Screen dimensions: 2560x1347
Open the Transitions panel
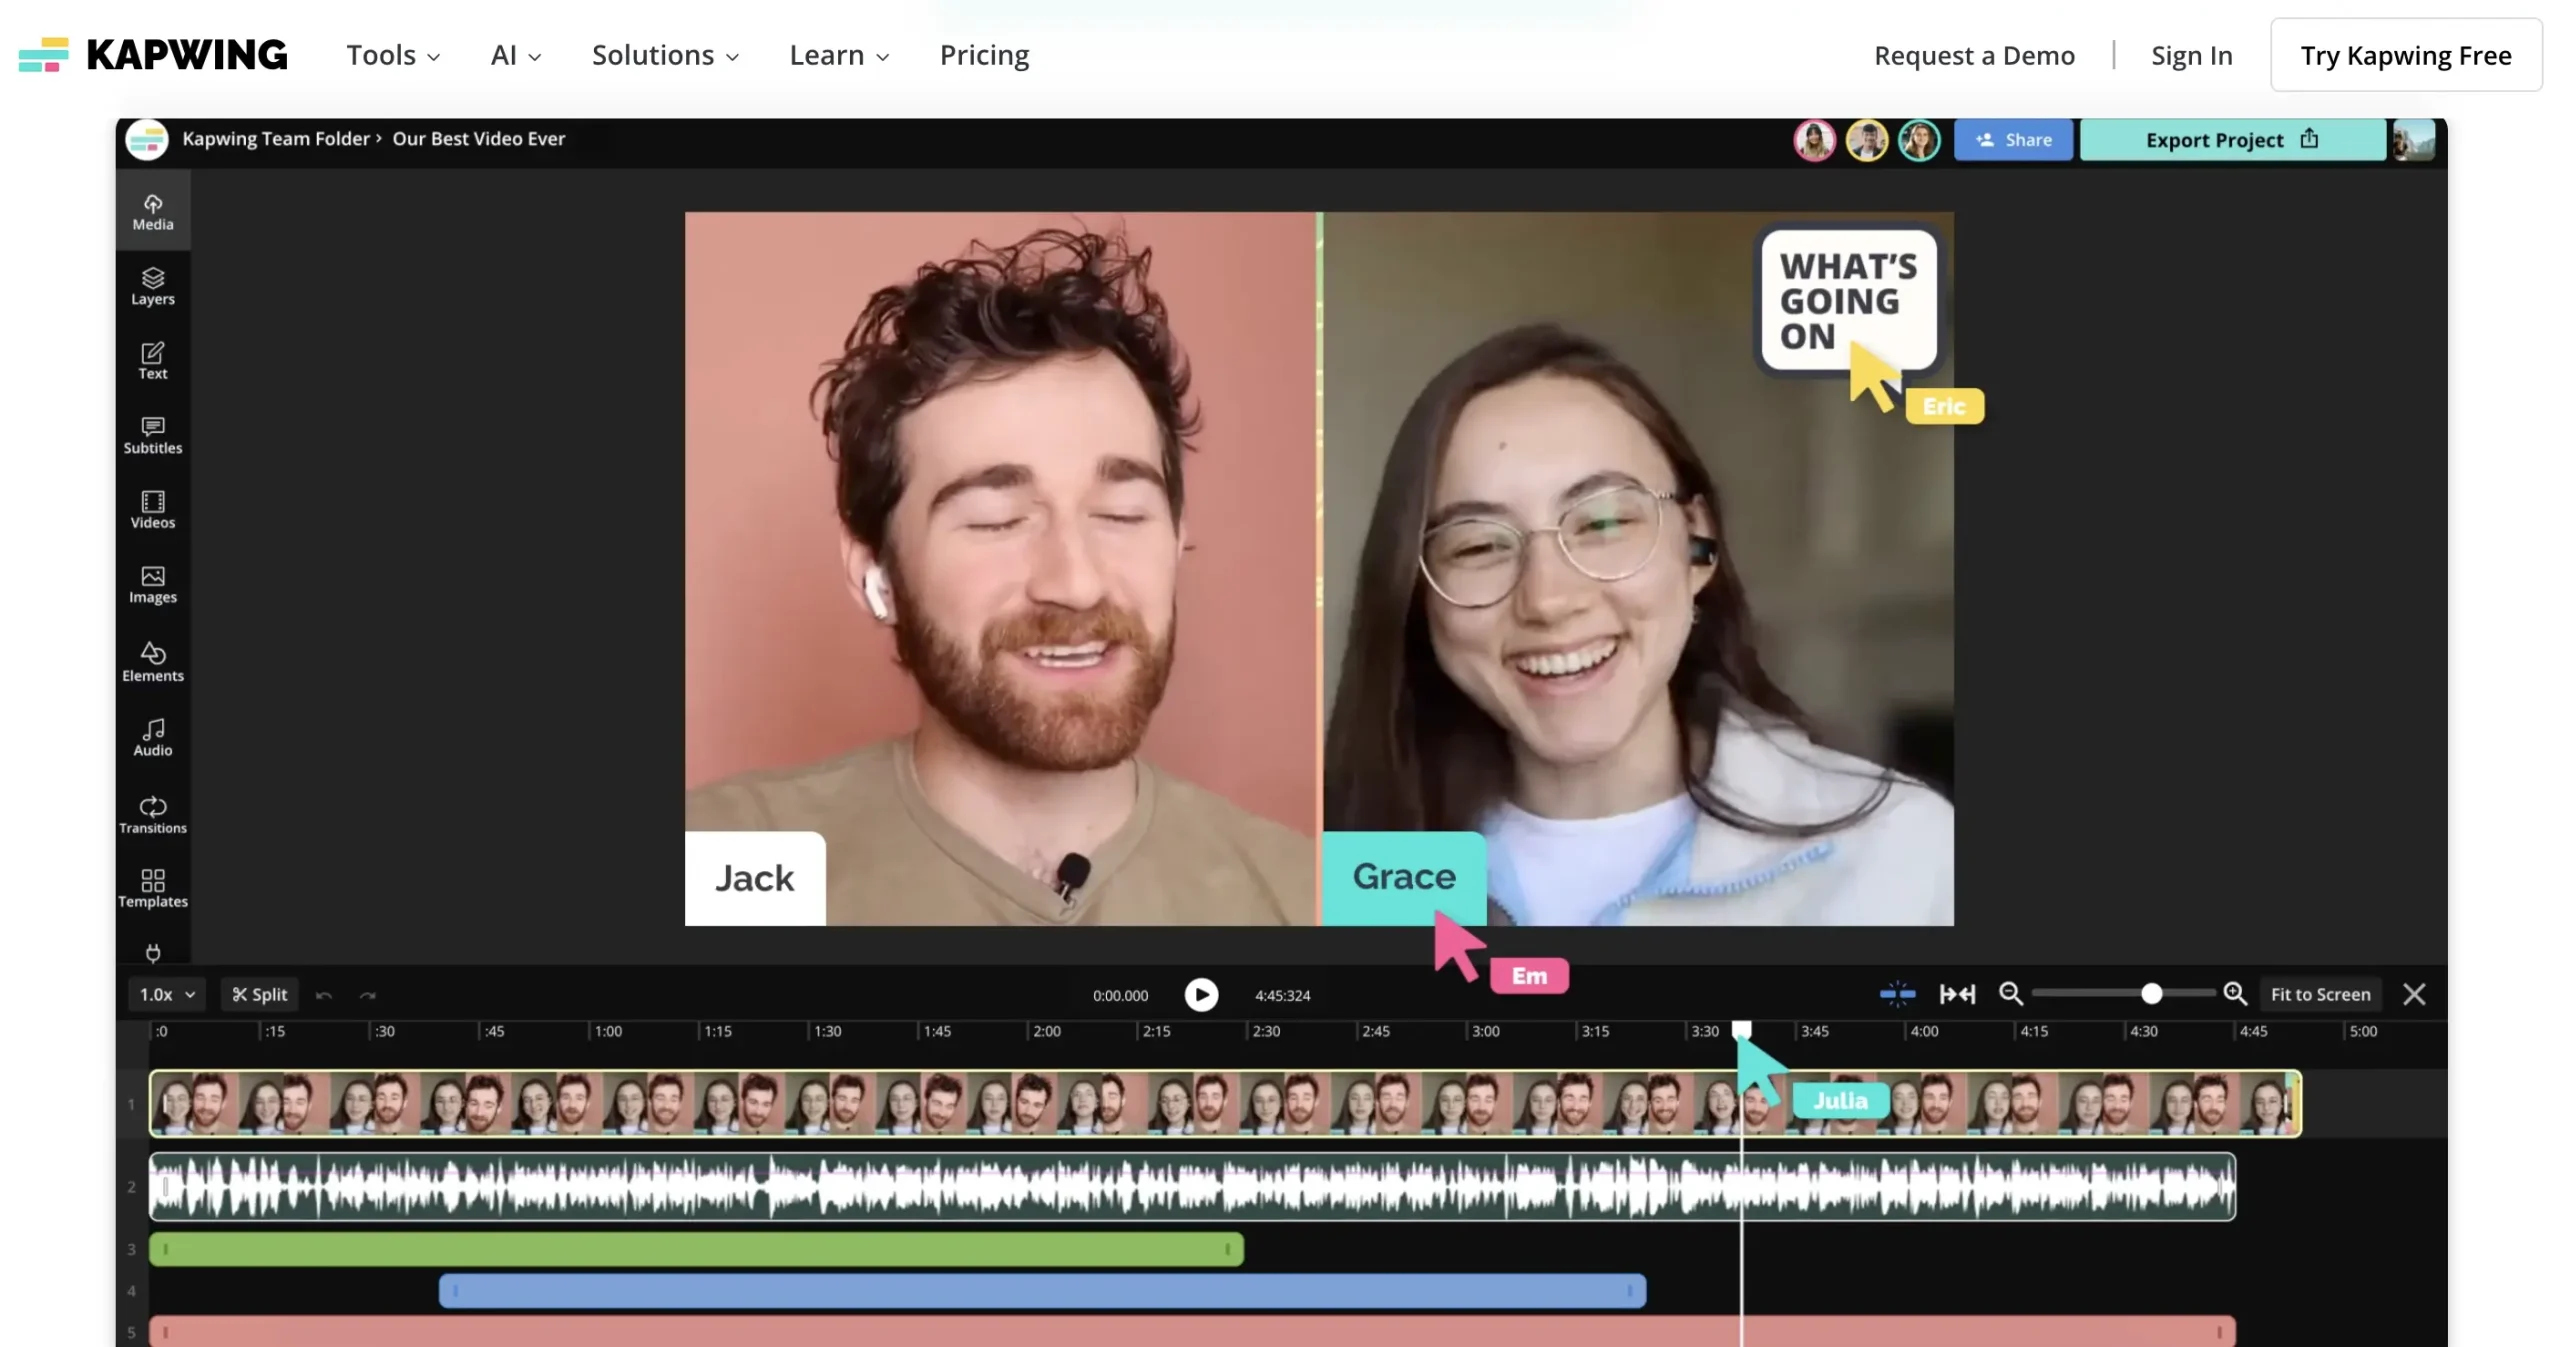tap(152, 814)
